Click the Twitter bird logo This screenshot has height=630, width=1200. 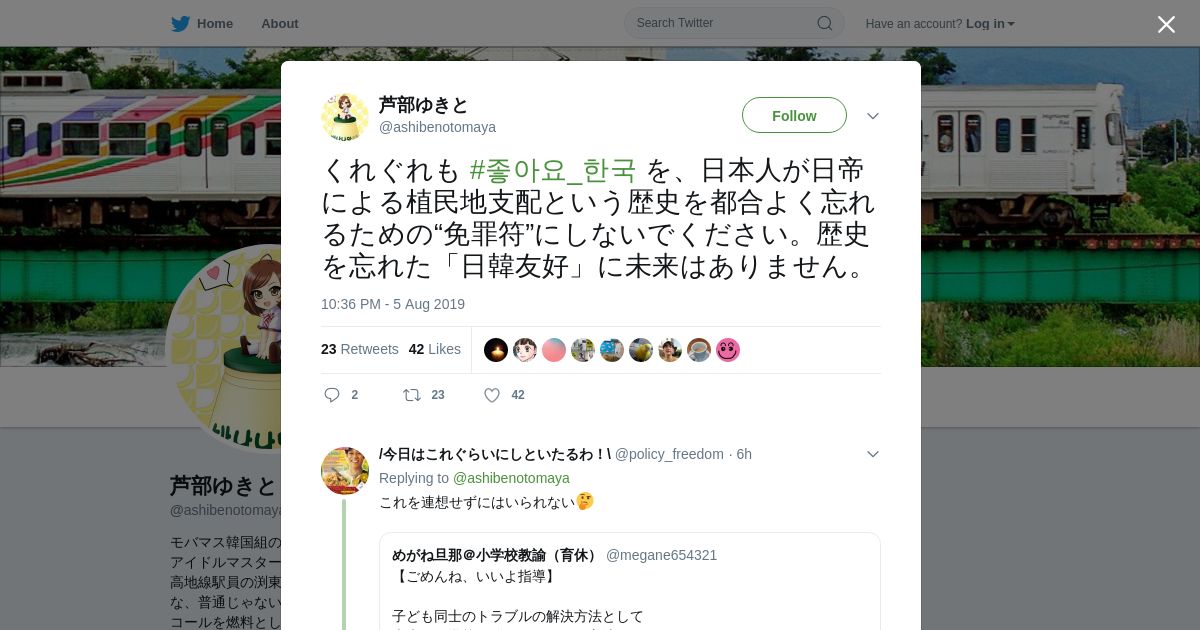(180, 23)
